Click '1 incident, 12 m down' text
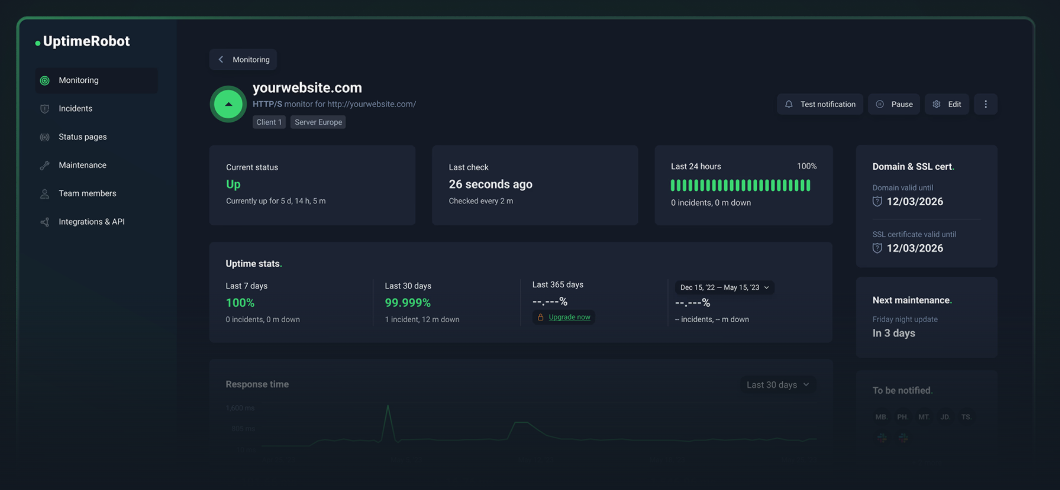The height and width of the screenshot is (490, 1060). (422, 320)
